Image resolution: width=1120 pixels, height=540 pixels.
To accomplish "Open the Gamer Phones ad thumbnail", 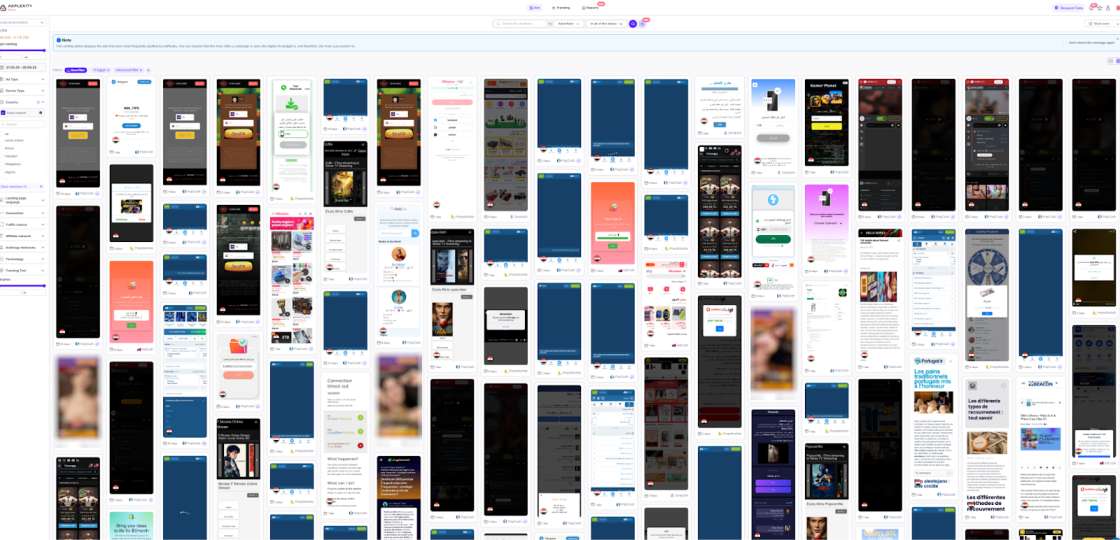I will tap(826, 122).
